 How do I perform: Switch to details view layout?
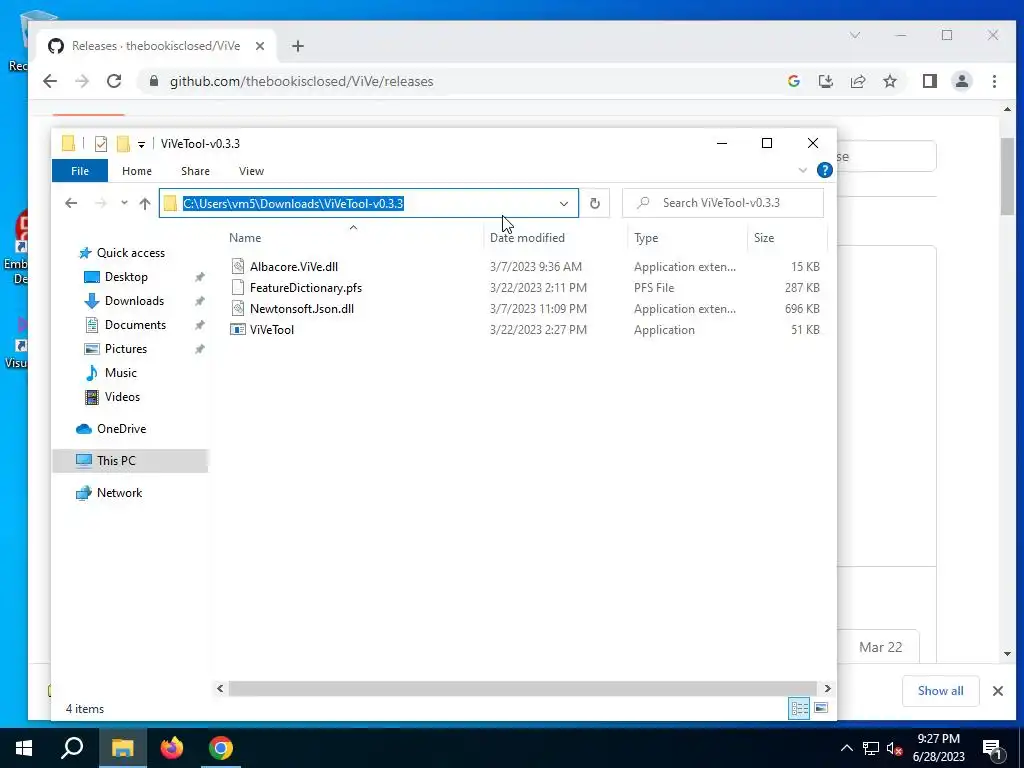pyautogui.click(x=799, y=709)
